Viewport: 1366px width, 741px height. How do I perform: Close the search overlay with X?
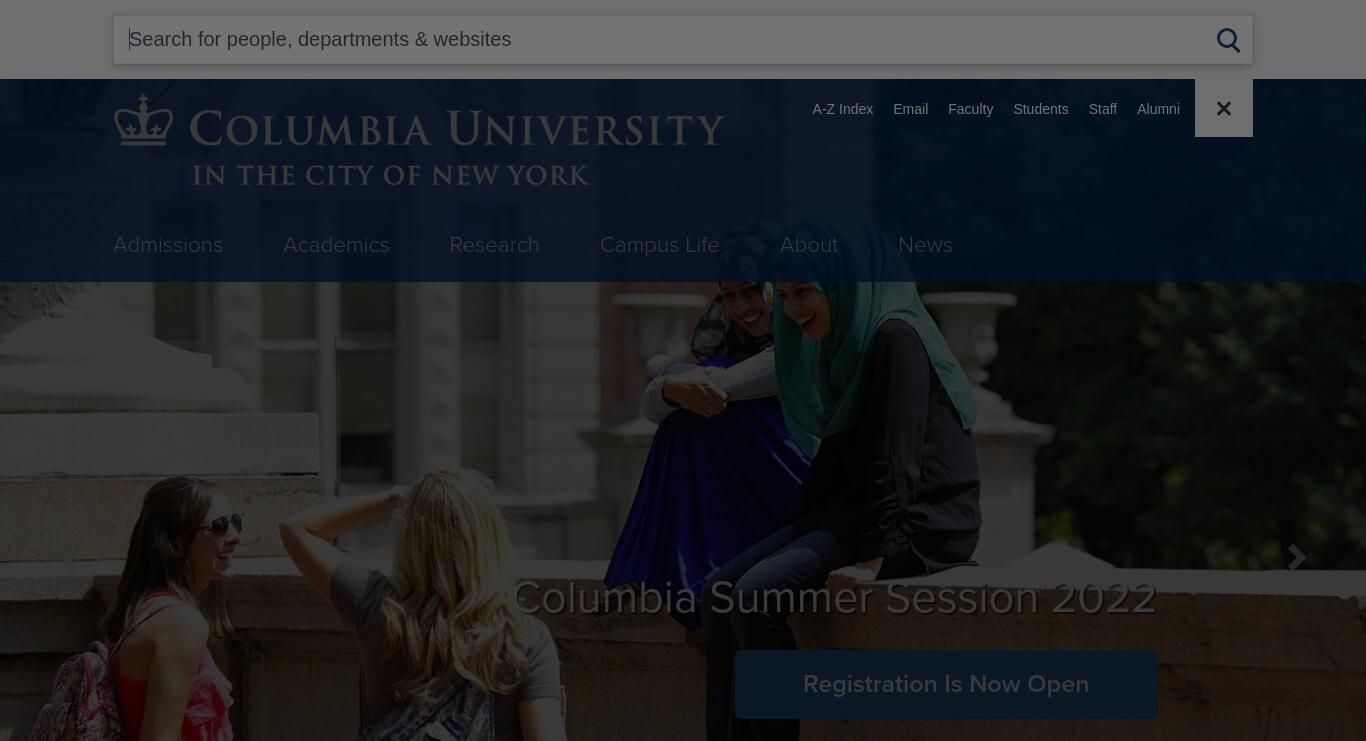(x=1223, y=108)
